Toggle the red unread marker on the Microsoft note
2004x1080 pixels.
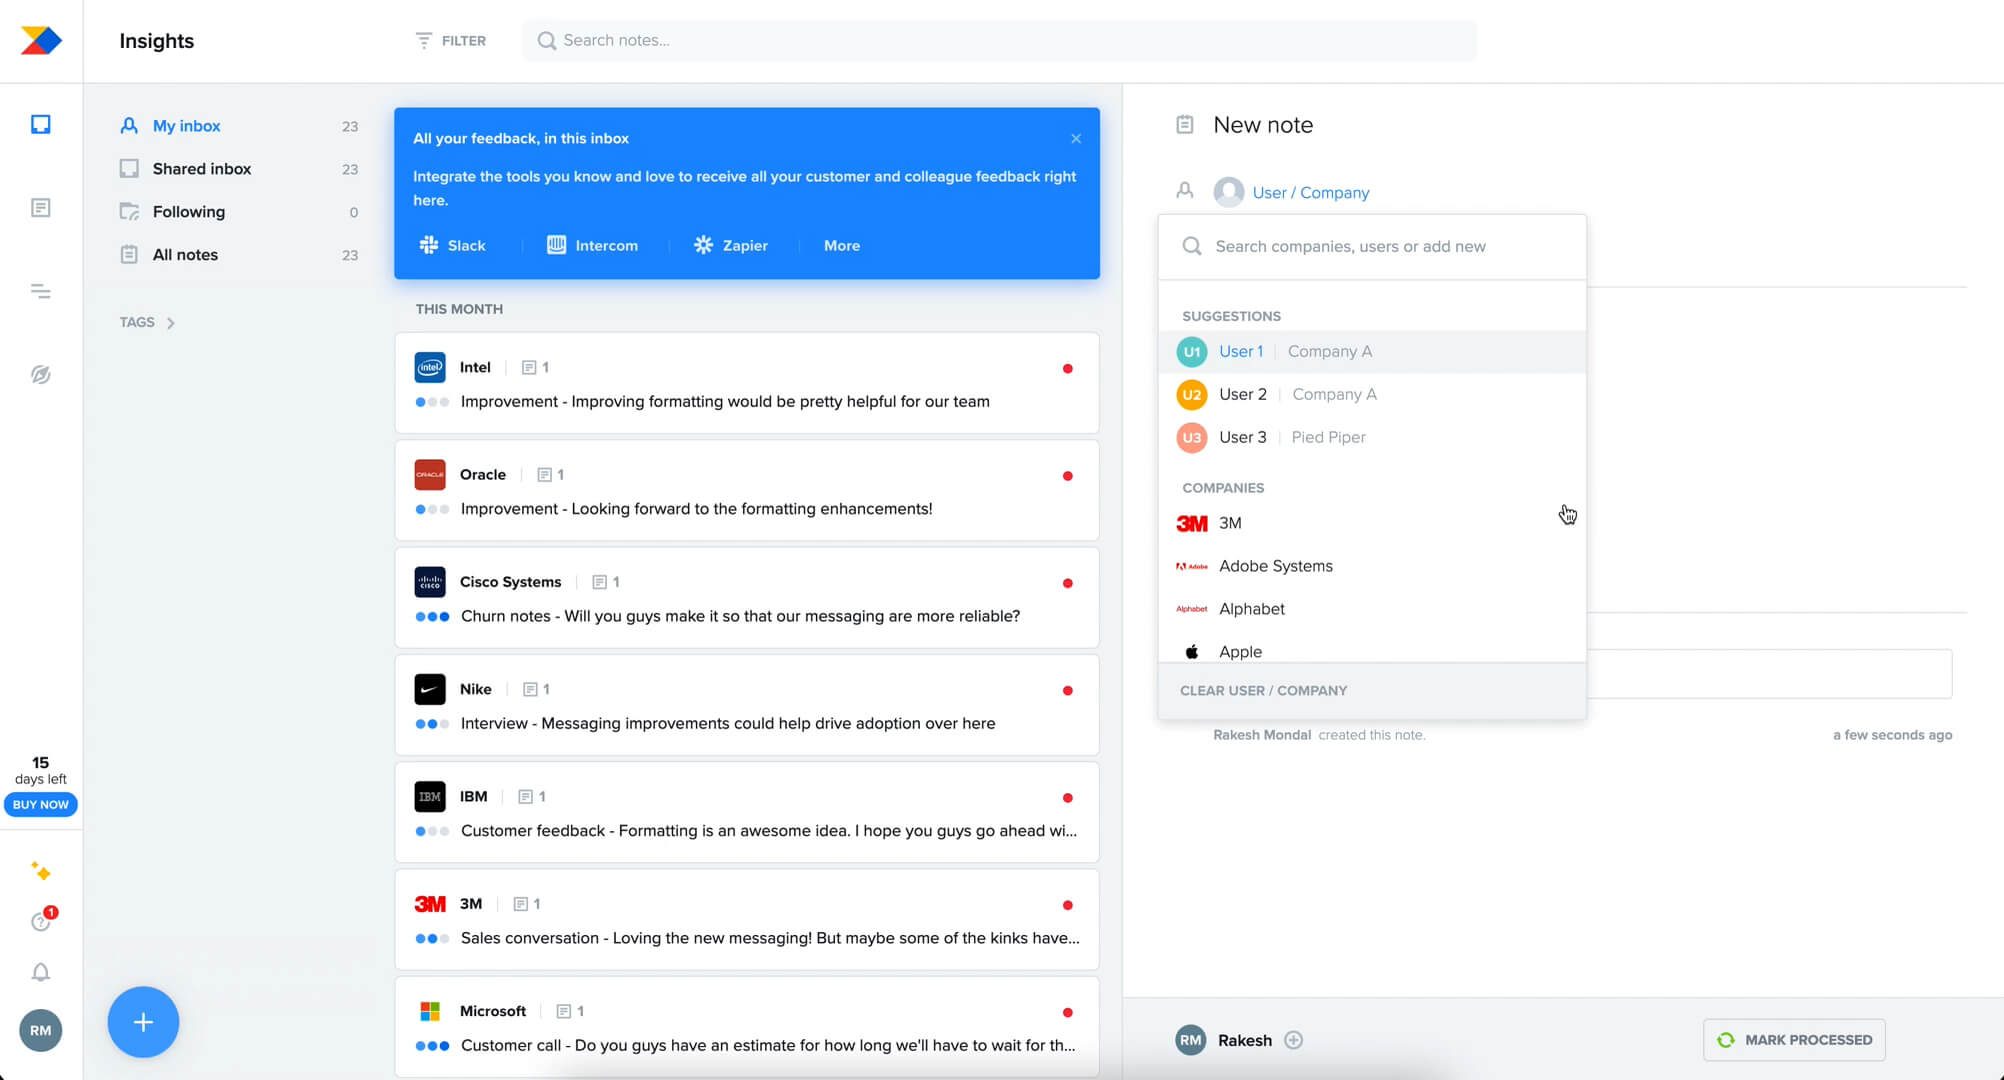(x=1067, y=1013)
